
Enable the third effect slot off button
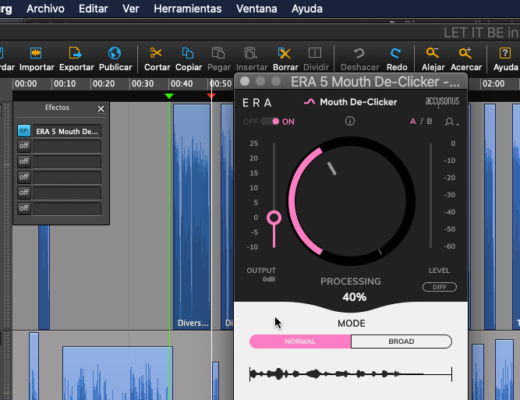(x=24, y=161)
